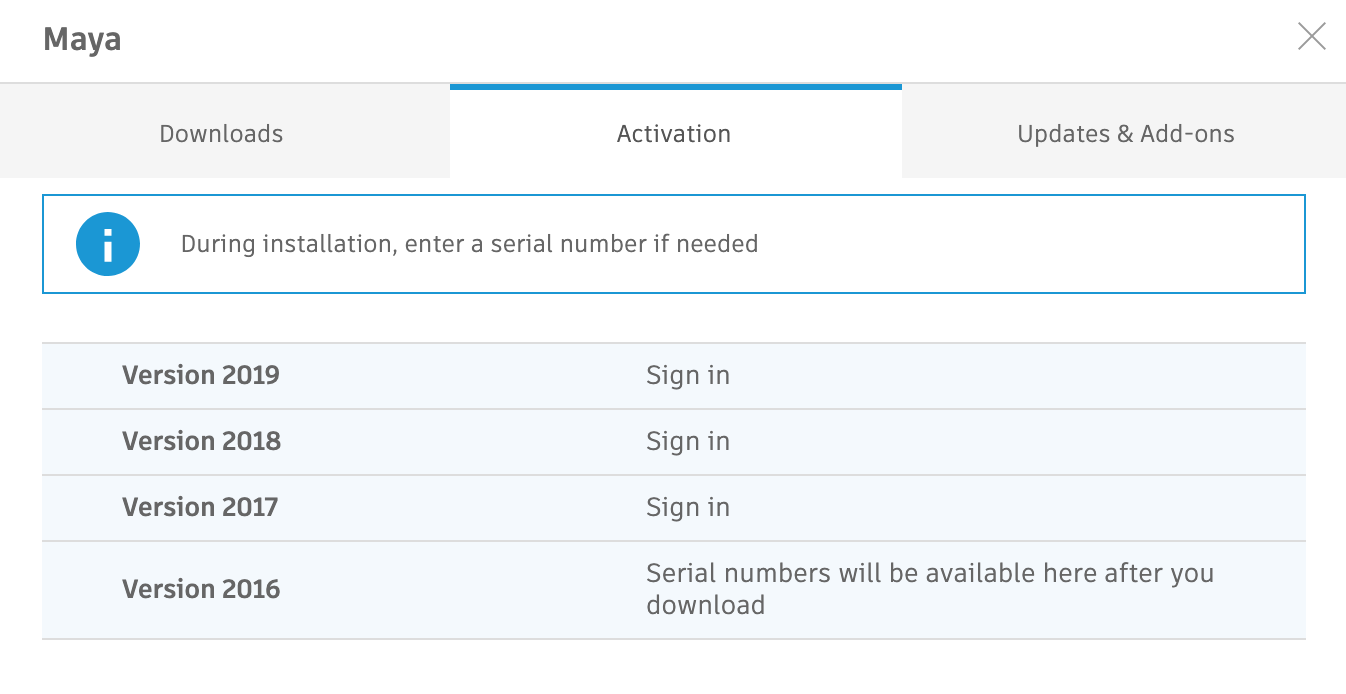The width and height of the screenshot is (1346, 694).
Task: Click Sign in for Version 2019
Action: 687,375
